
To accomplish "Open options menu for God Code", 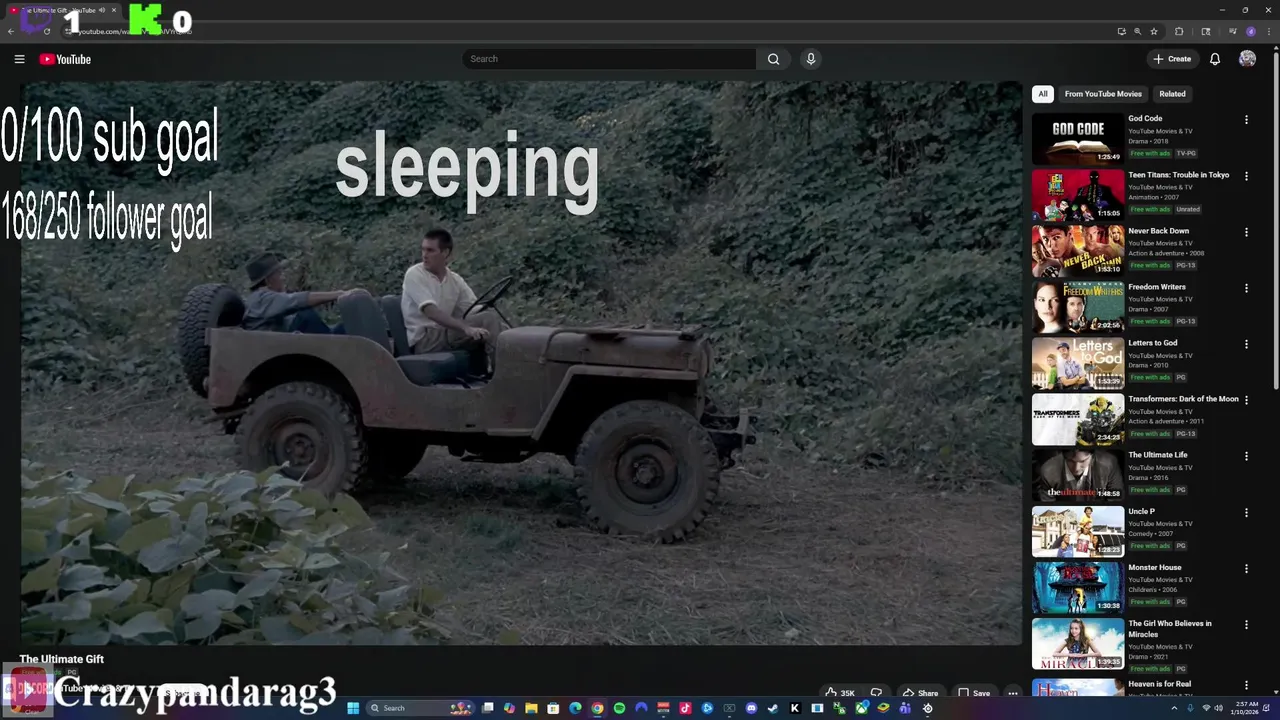I will (x=1246, y=120).
